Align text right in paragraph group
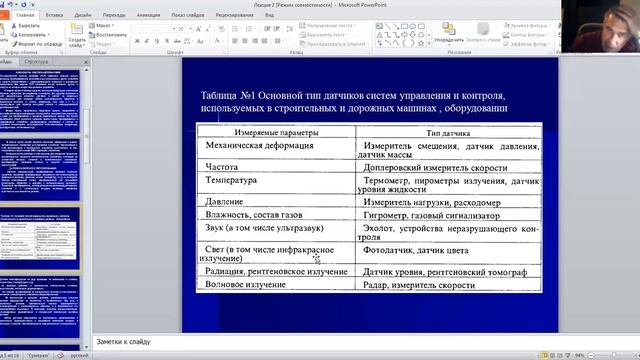640x360 pixels. 255,41
